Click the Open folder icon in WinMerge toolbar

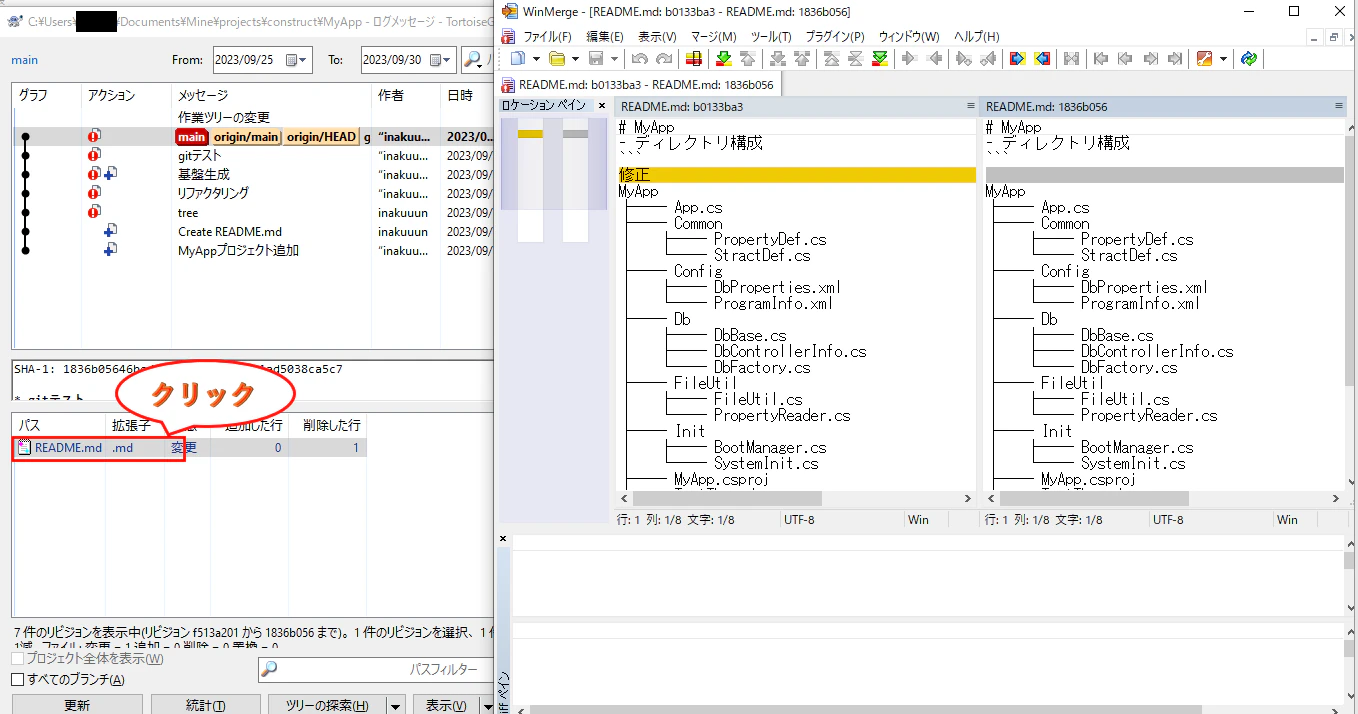coord(556,59)
